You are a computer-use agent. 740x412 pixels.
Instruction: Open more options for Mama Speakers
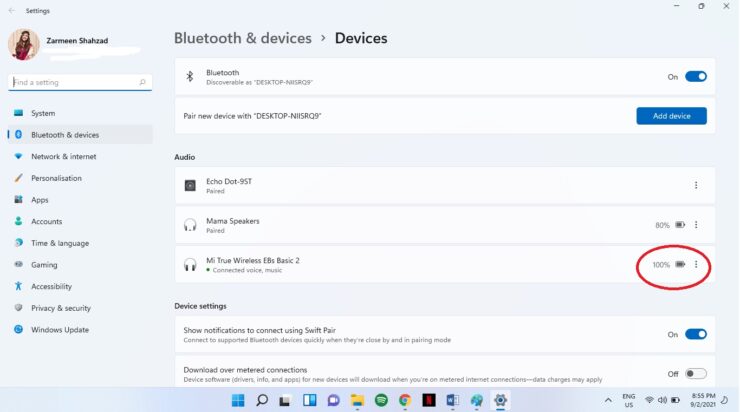(696, 225)
